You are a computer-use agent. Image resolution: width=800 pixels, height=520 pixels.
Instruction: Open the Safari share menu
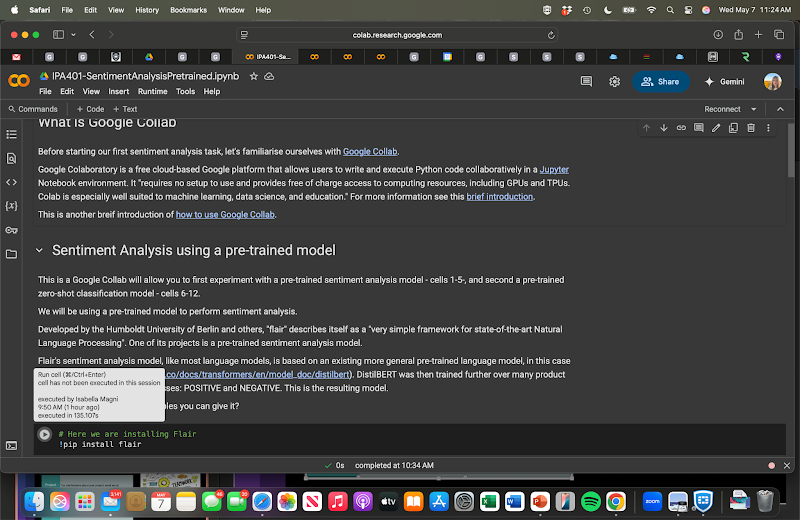pos(738,35)
